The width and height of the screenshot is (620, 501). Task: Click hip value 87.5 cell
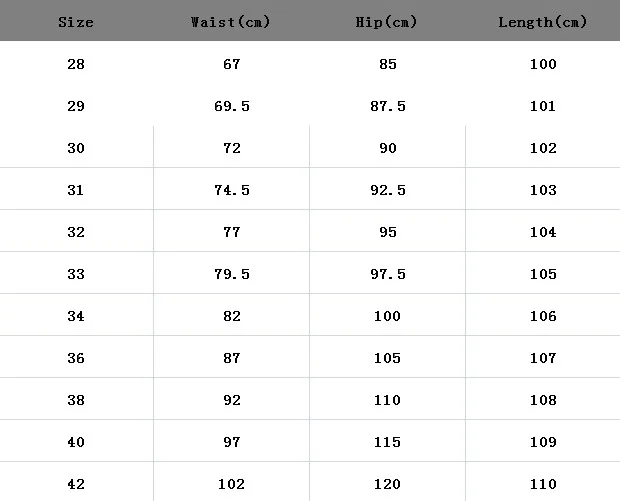point(388,106)
